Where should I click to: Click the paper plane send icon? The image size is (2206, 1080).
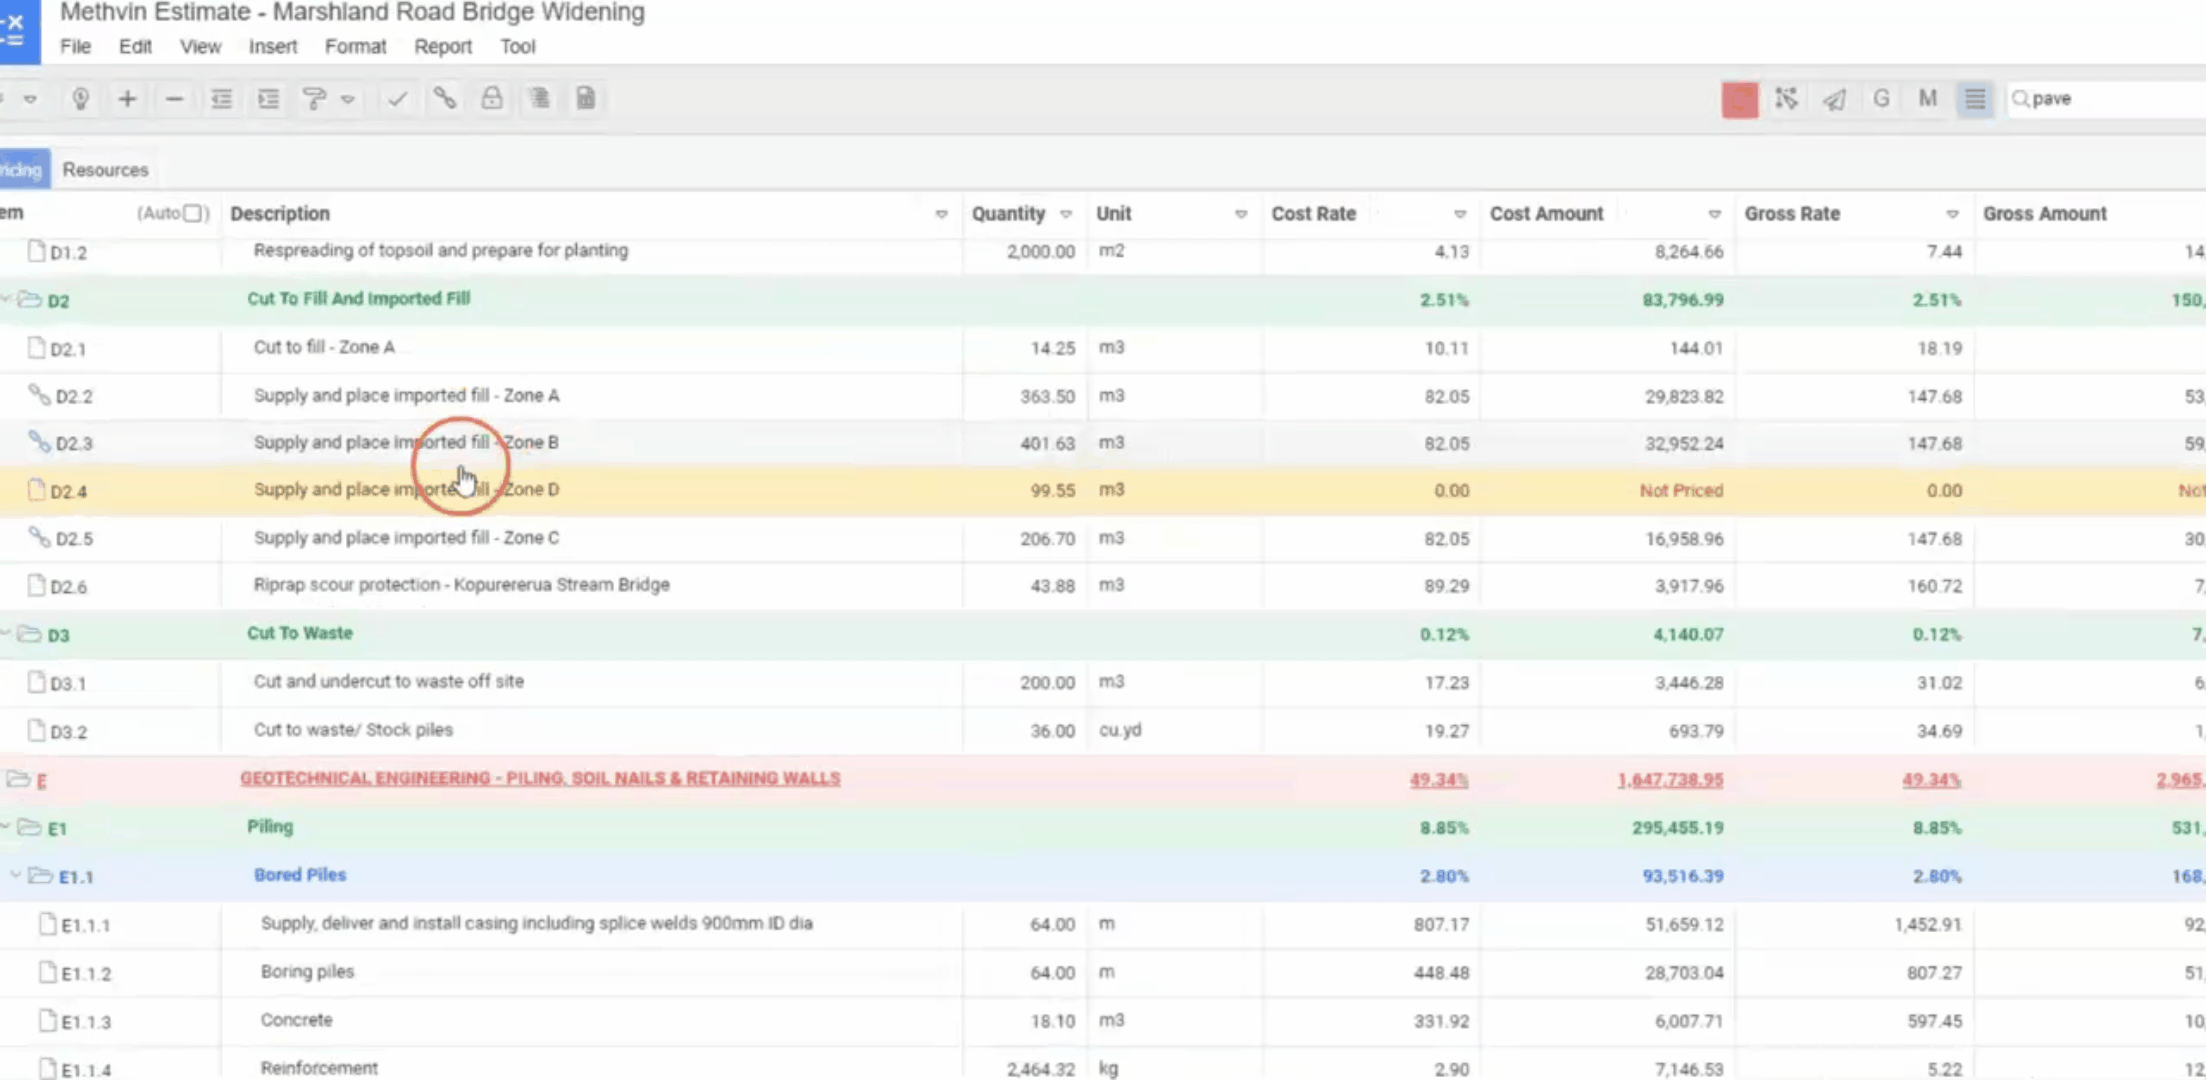(x=1833, y=99)
